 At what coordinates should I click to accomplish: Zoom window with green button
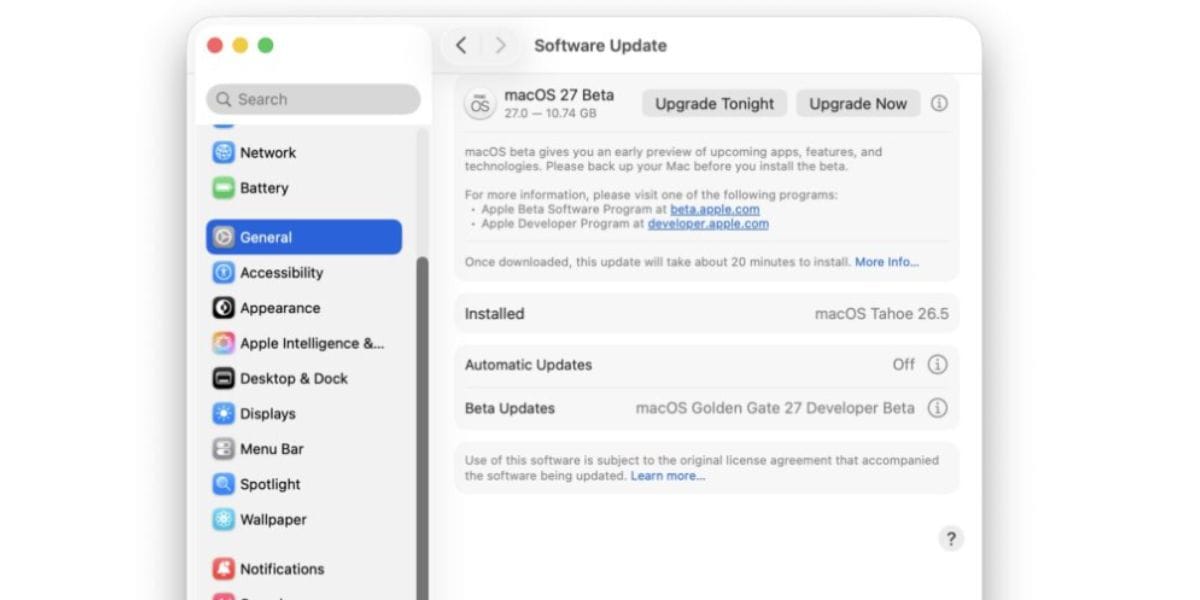point(266,45)
